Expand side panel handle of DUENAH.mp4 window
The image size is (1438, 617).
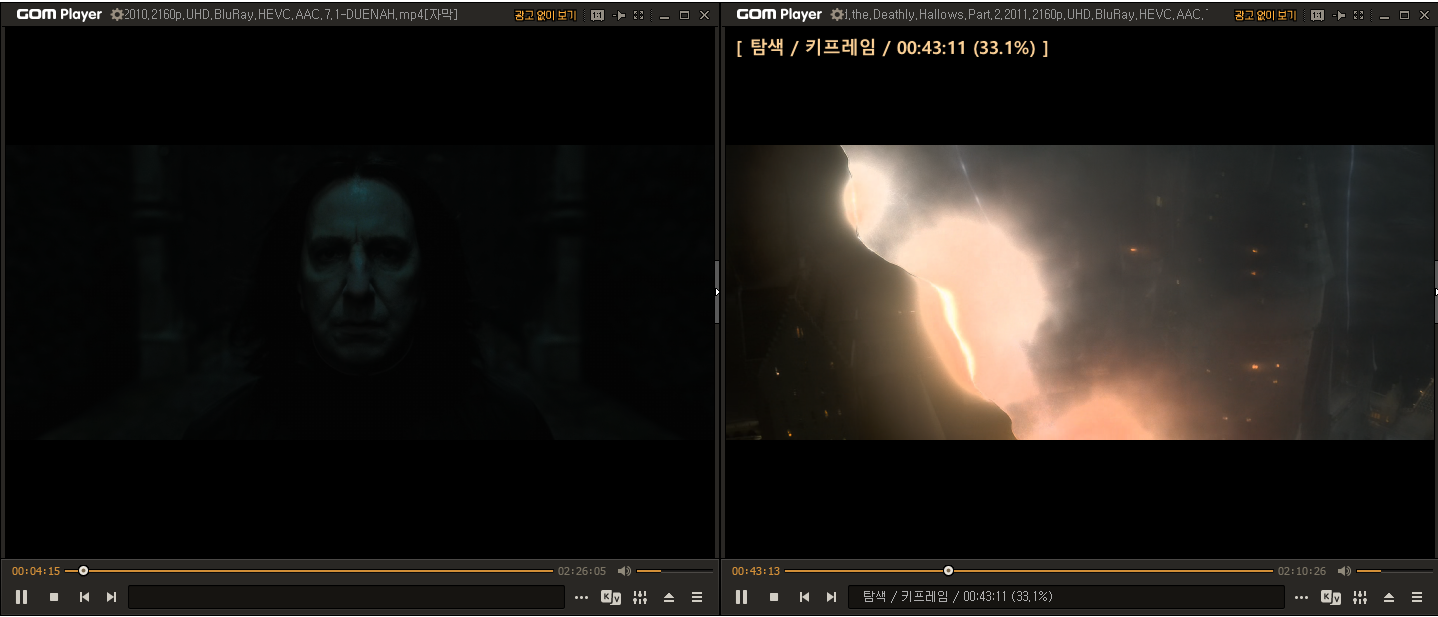(x=717, y=292)
